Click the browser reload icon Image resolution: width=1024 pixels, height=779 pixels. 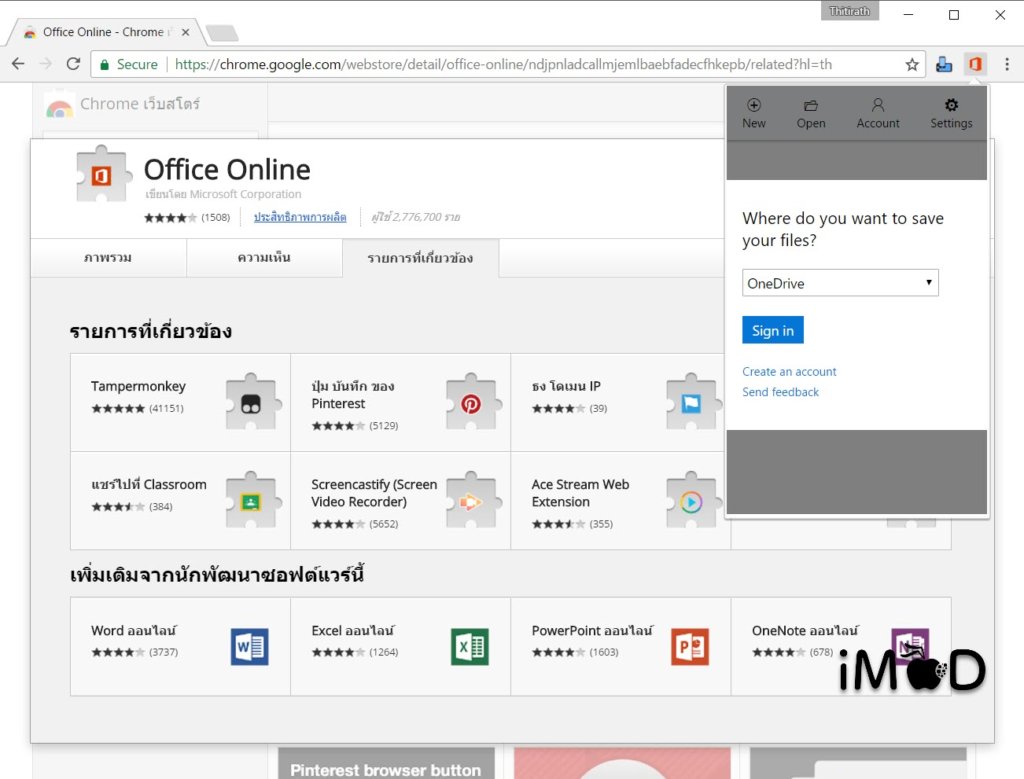[x=73, y=64]
